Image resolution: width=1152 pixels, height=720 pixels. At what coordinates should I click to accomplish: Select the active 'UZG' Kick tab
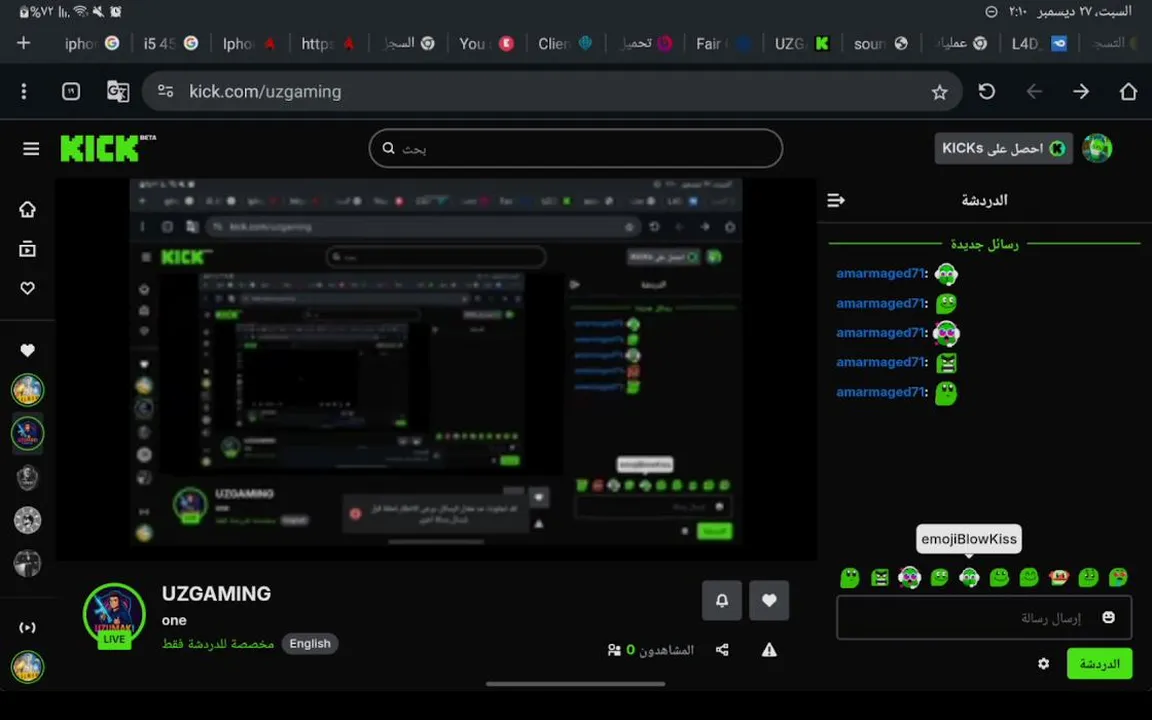click(802, 43)
